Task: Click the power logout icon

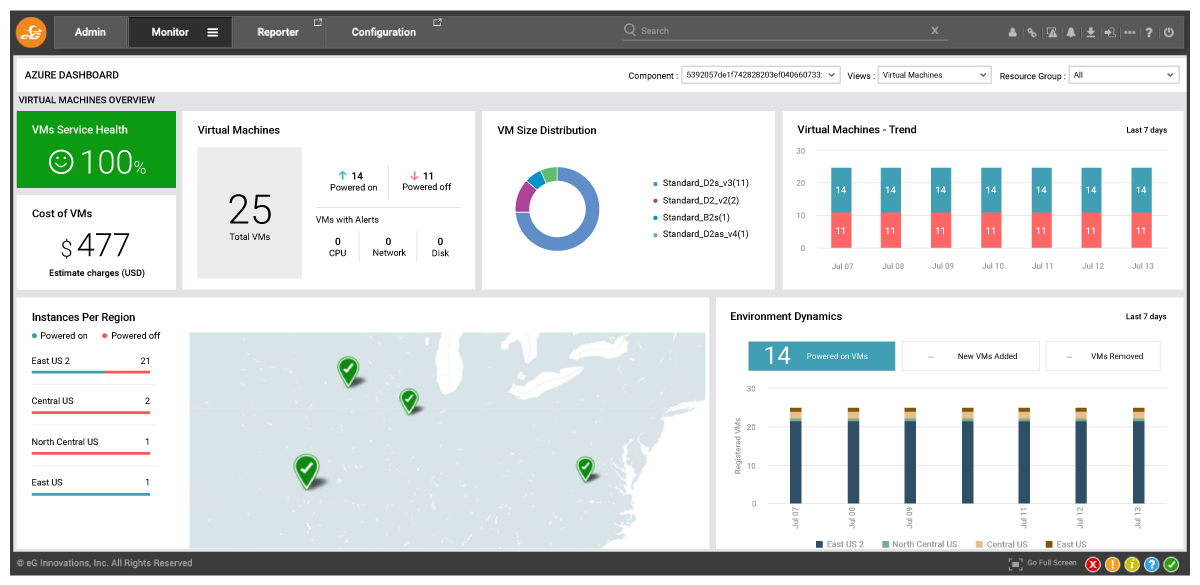Action: pyautogui.click(x=1169, y=32)
